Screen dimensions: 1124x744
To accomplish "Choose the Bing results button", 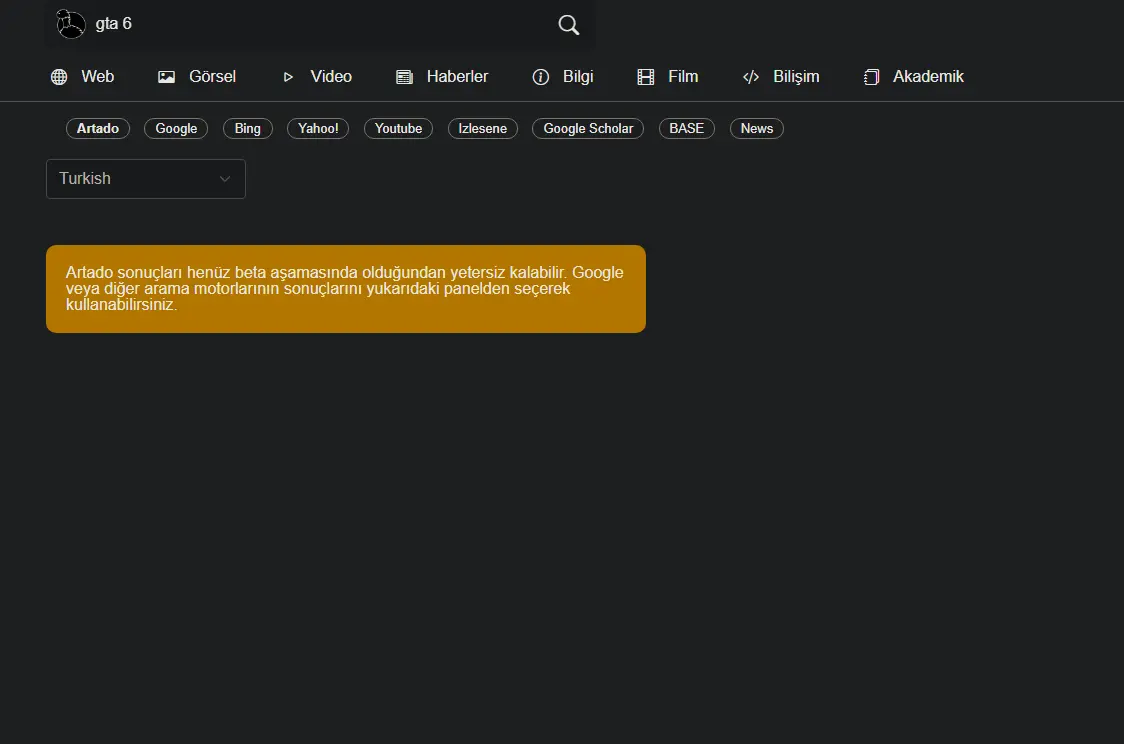I will pyautogui.click(x=247, y=128).
